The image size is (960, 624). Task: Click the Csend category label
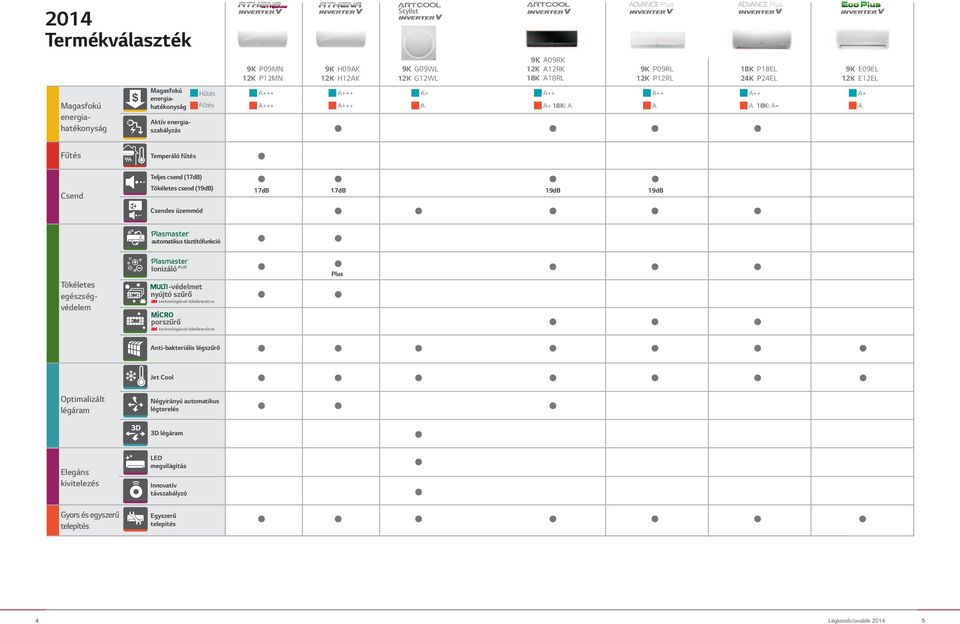(x=72, y=196)
